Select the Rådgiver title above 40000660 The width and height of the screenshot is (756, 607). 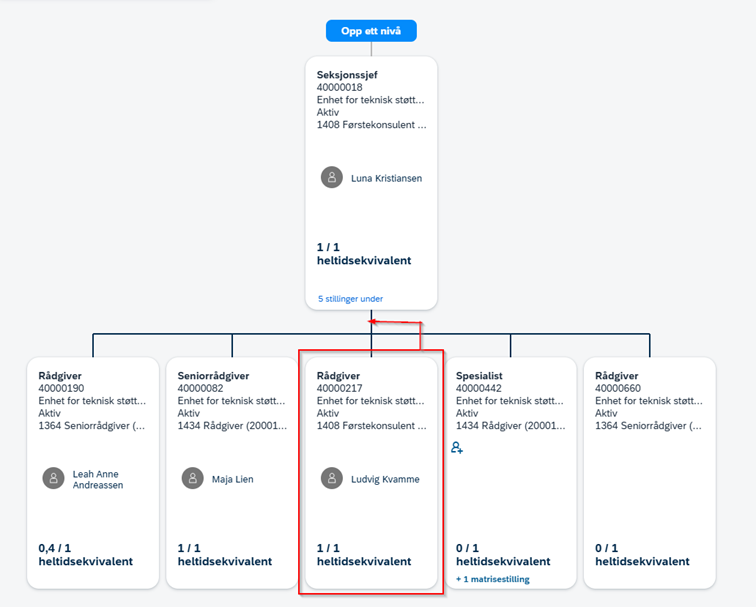[x=616, y=376]
